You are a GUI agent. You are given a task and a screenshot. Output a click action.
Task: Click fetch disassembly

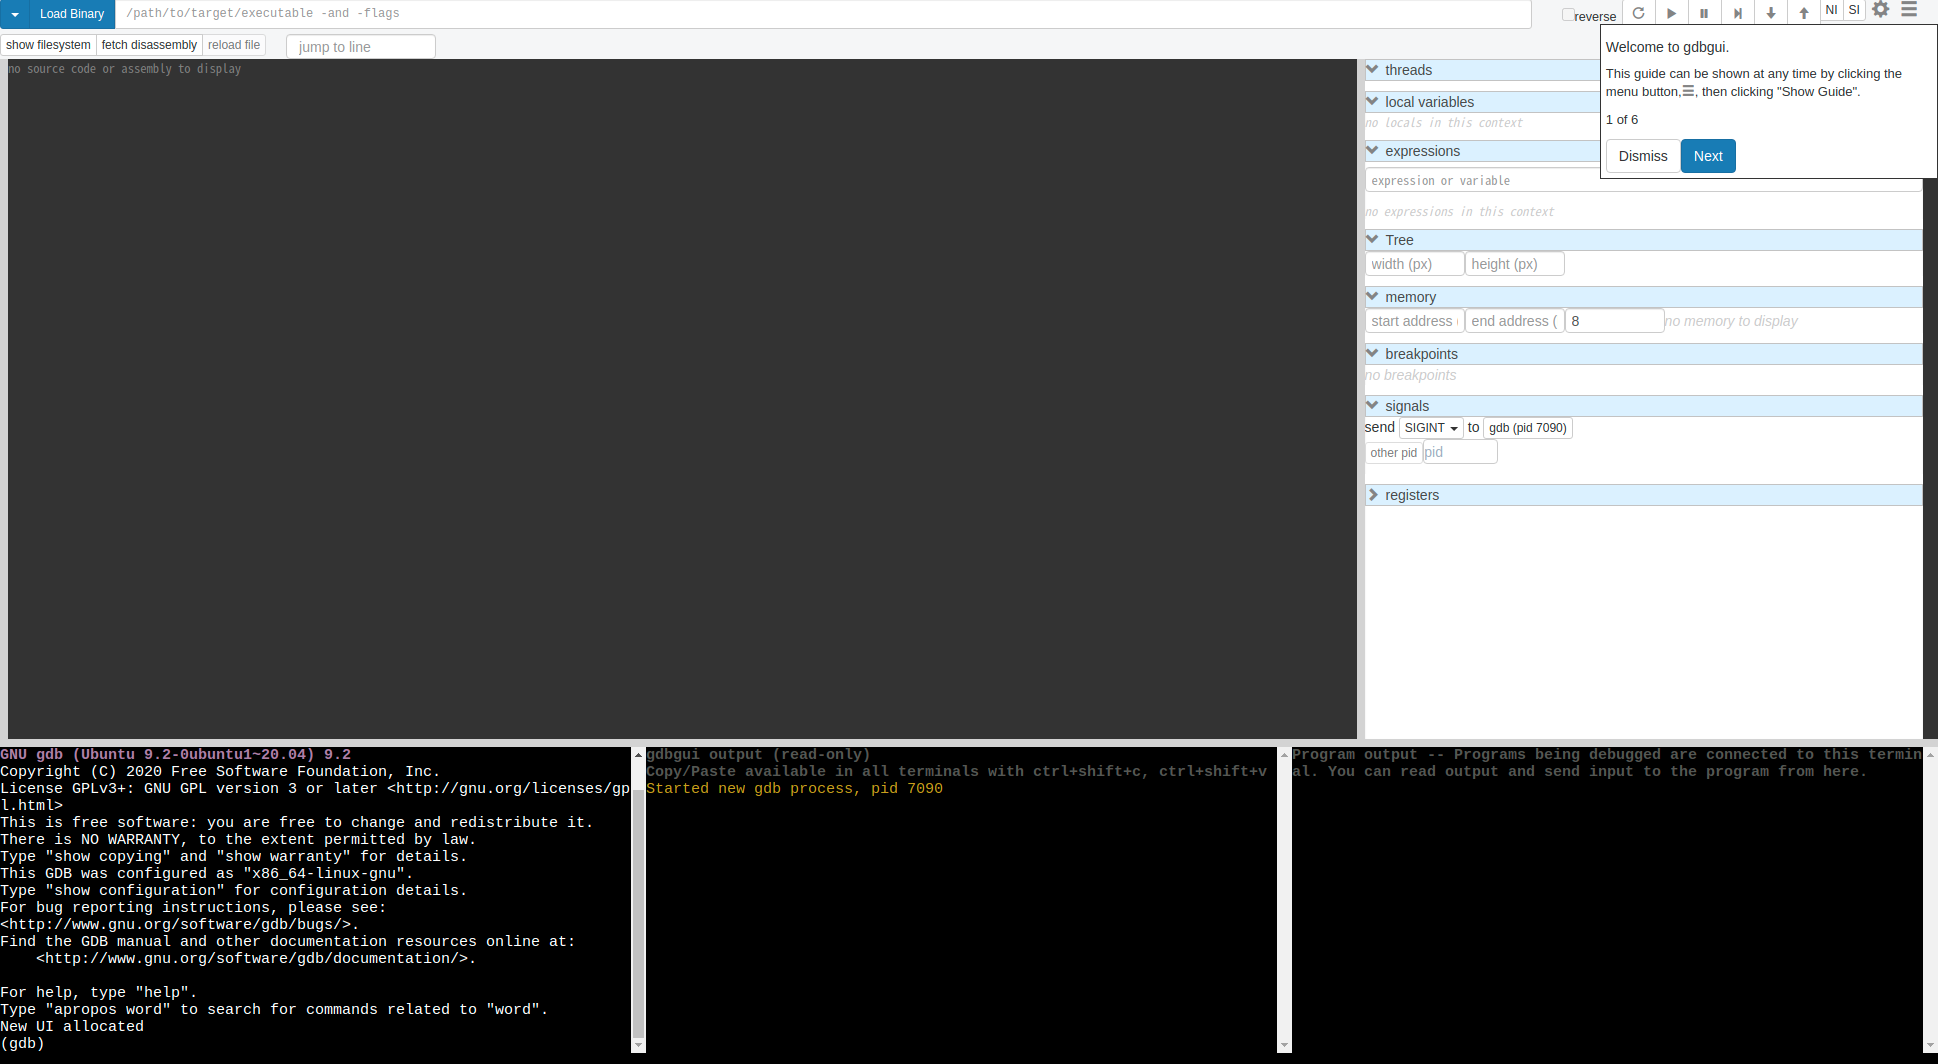click(x=148, y=44)
